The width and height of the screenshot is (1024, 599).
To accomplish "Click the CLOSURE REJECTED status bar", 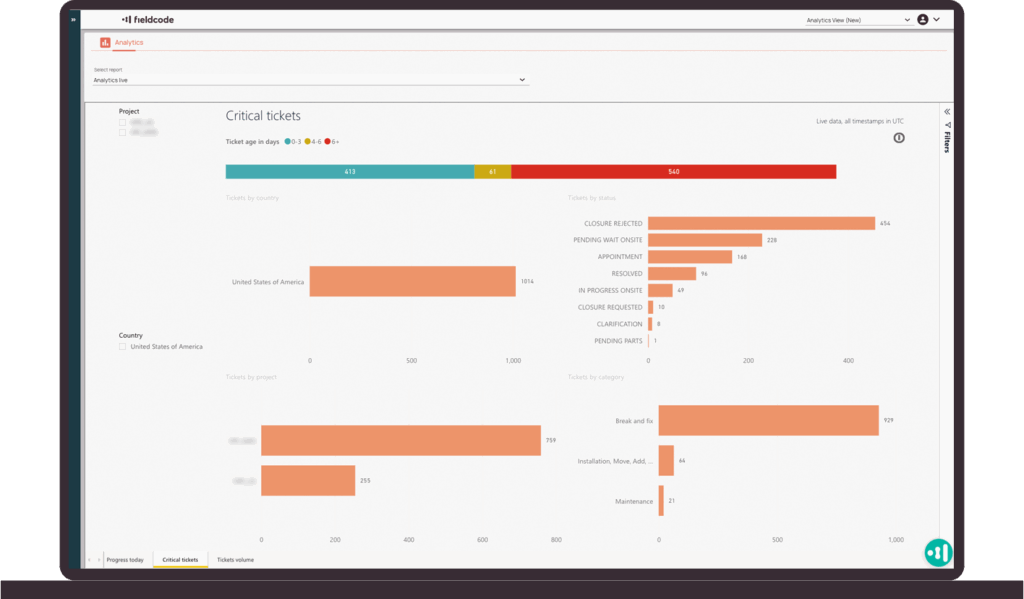I will (760, 223).
